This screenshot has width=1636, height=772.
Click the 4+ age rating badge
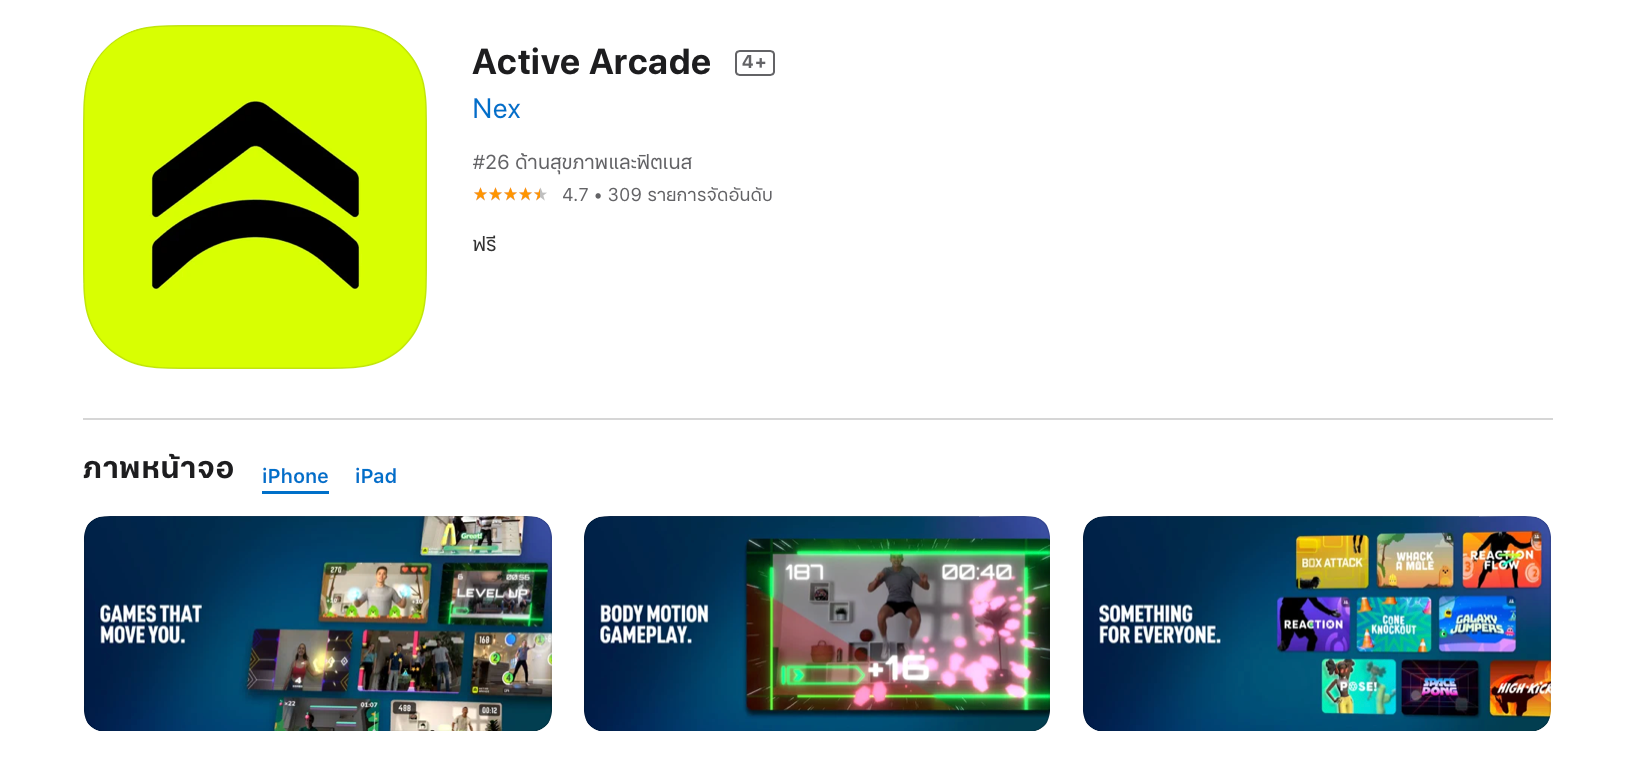pos(755,63)
